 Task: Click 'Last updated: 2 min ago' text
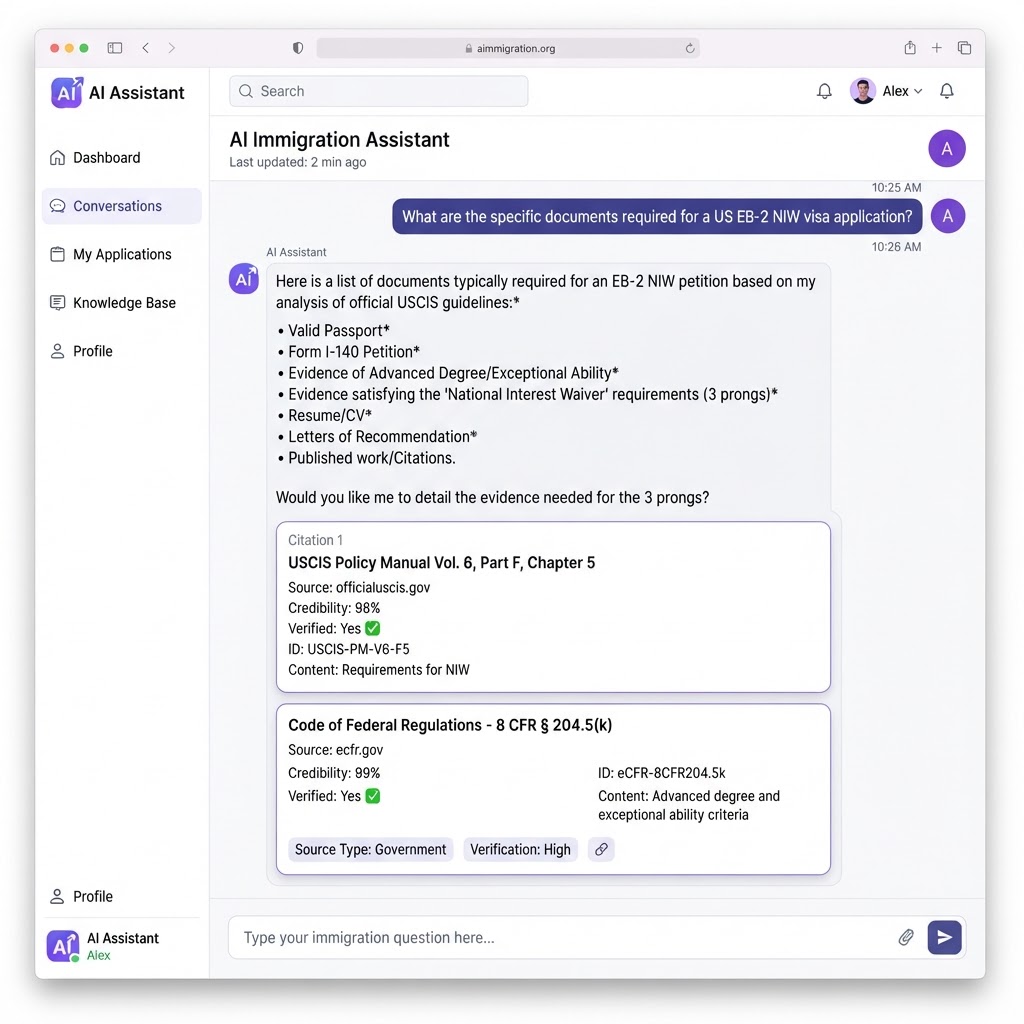[x=297, y=162]
